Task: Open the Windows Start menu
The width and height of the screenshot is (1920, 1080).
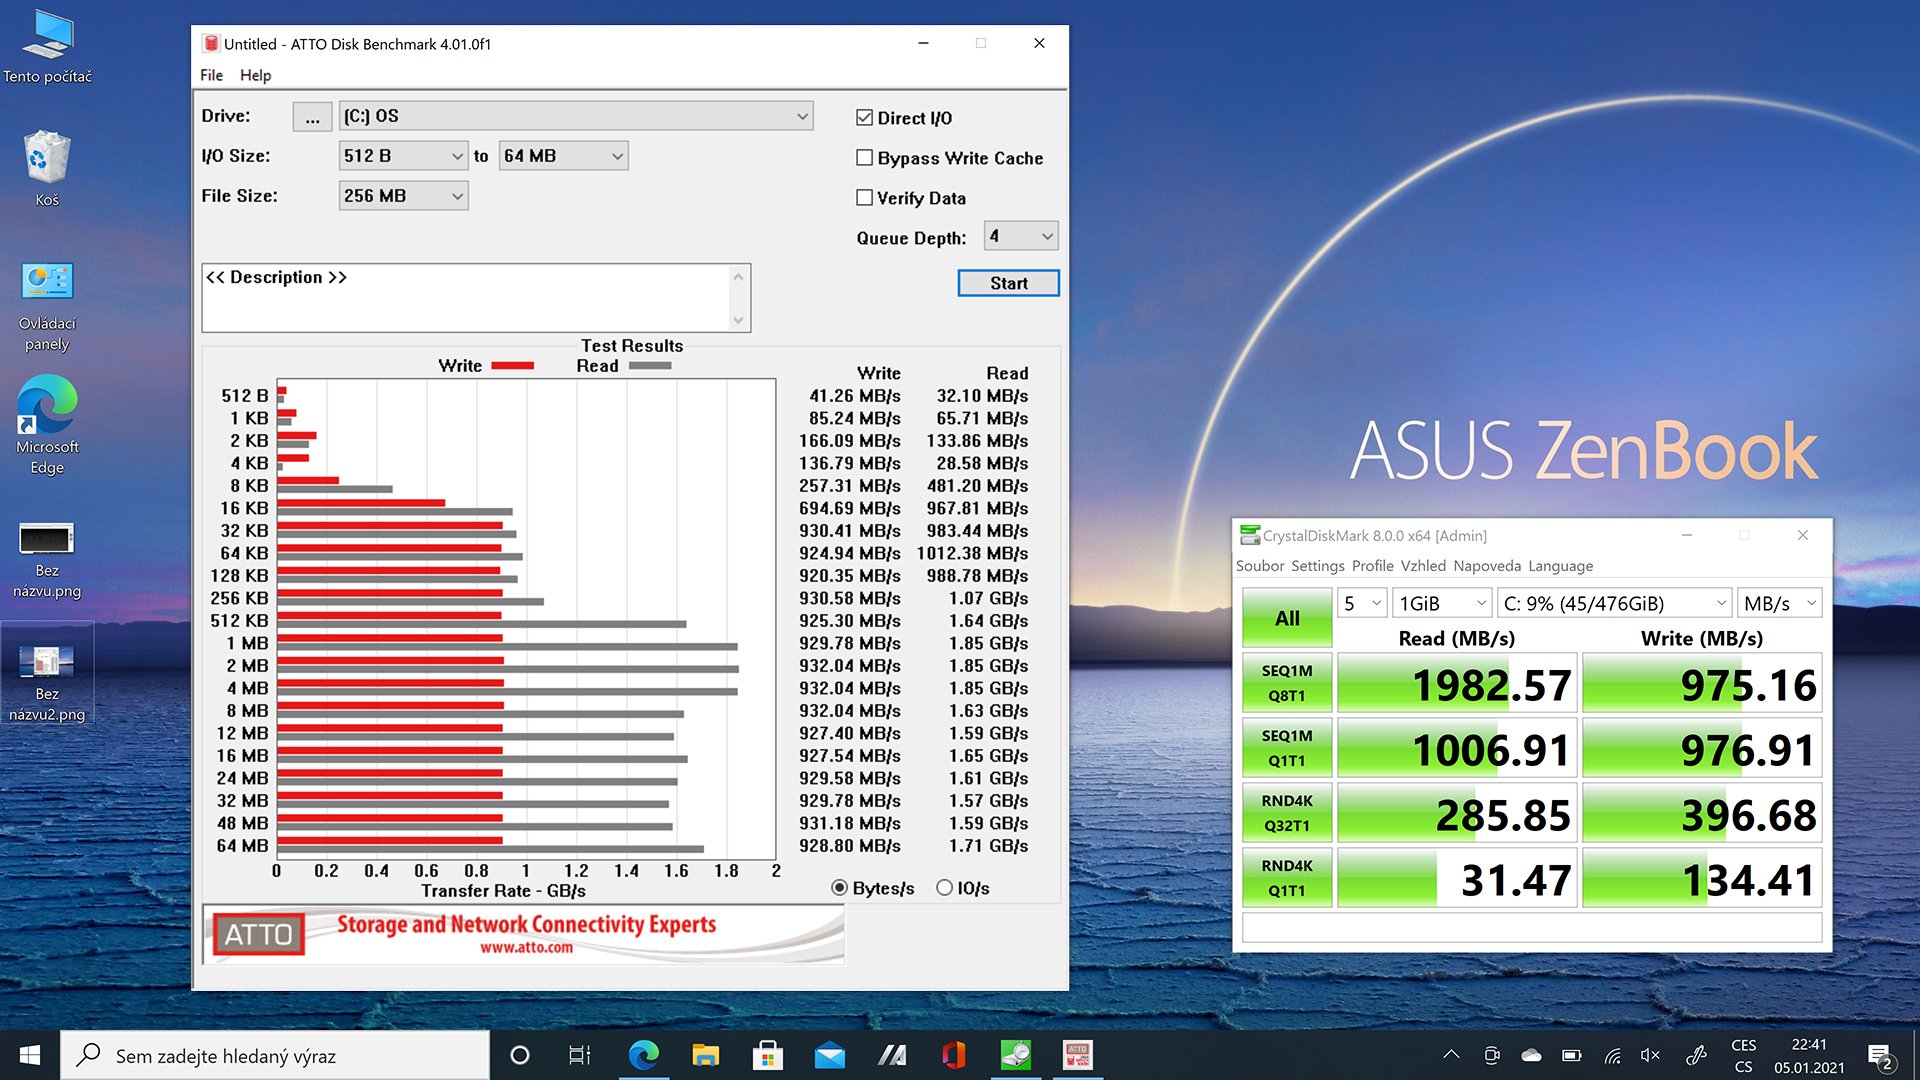Action: coord(30,1055)
